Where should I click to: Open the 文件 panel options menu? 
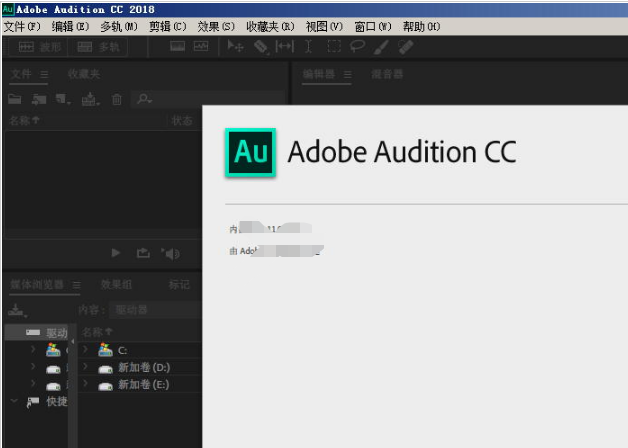[x=44, y=74]
